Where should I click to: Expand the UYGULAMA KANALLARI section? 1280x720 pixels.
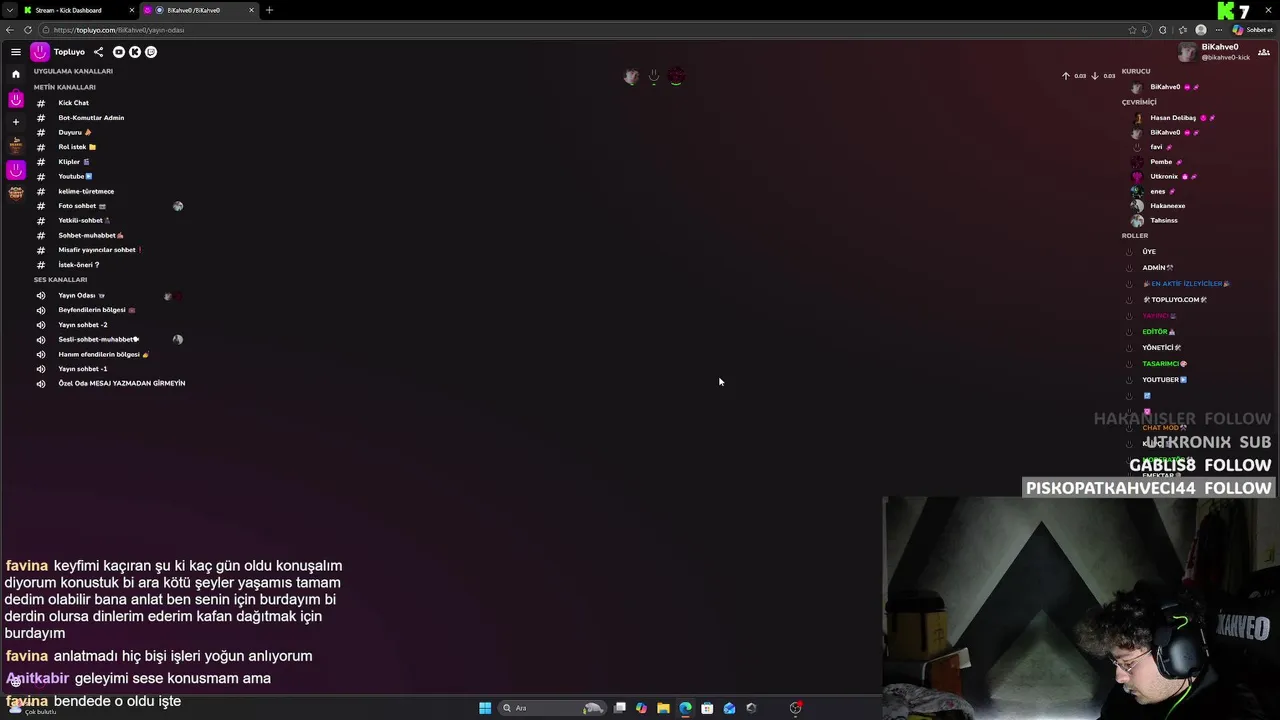point(73,71)
